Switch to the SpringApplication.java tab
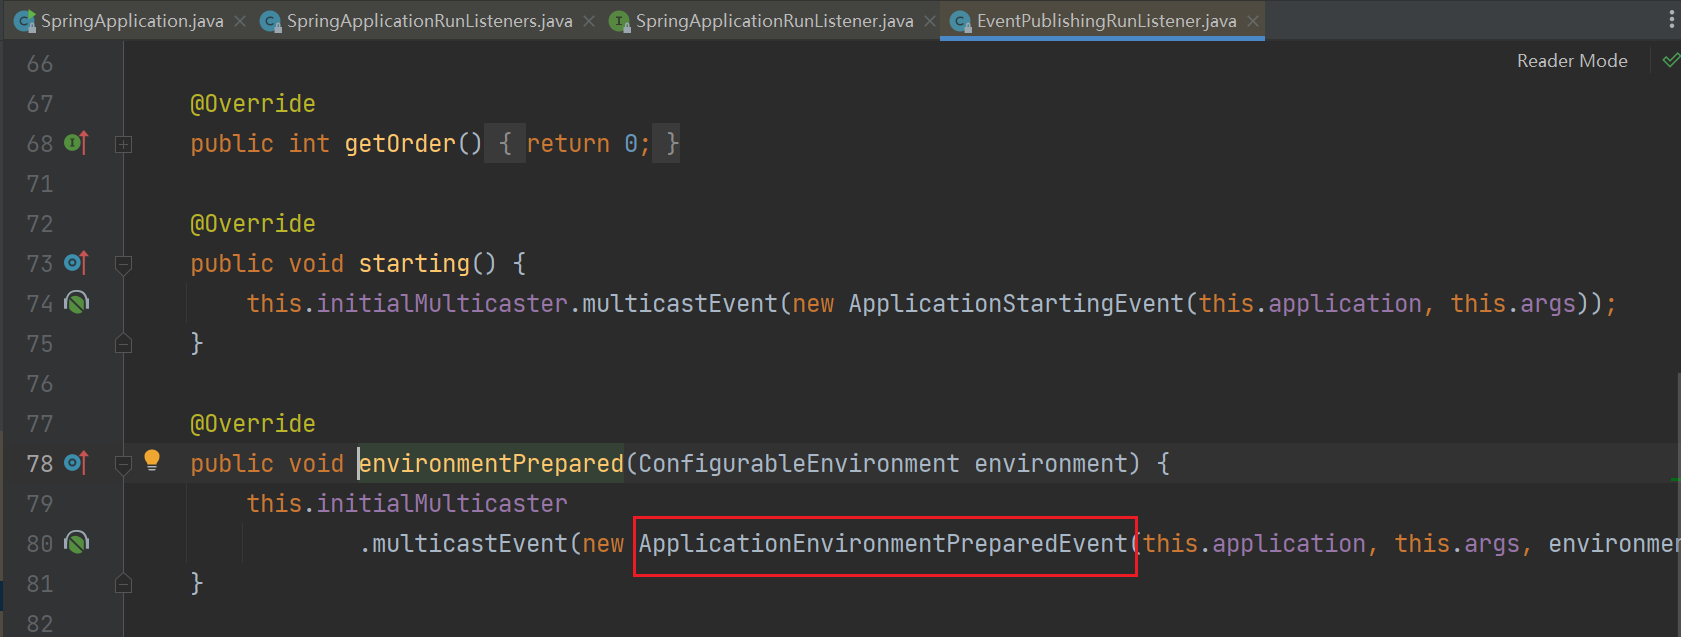 click(131, 21)
